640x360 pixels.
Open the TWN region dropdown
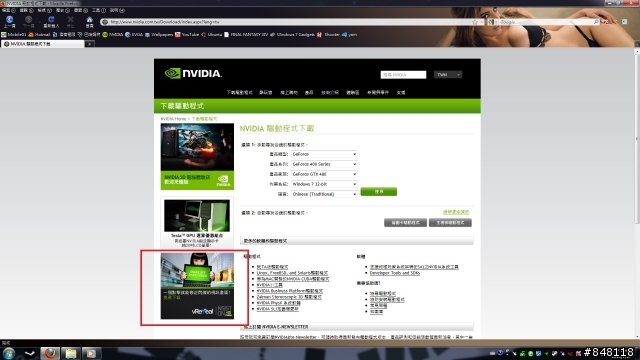448,75
